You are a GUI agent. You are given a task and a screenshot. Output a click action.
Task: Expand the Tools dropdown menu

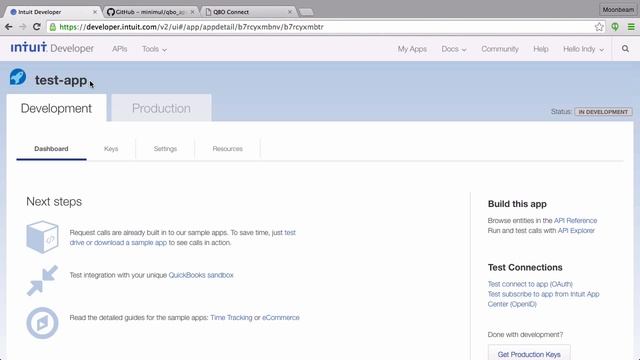(154, 49)
